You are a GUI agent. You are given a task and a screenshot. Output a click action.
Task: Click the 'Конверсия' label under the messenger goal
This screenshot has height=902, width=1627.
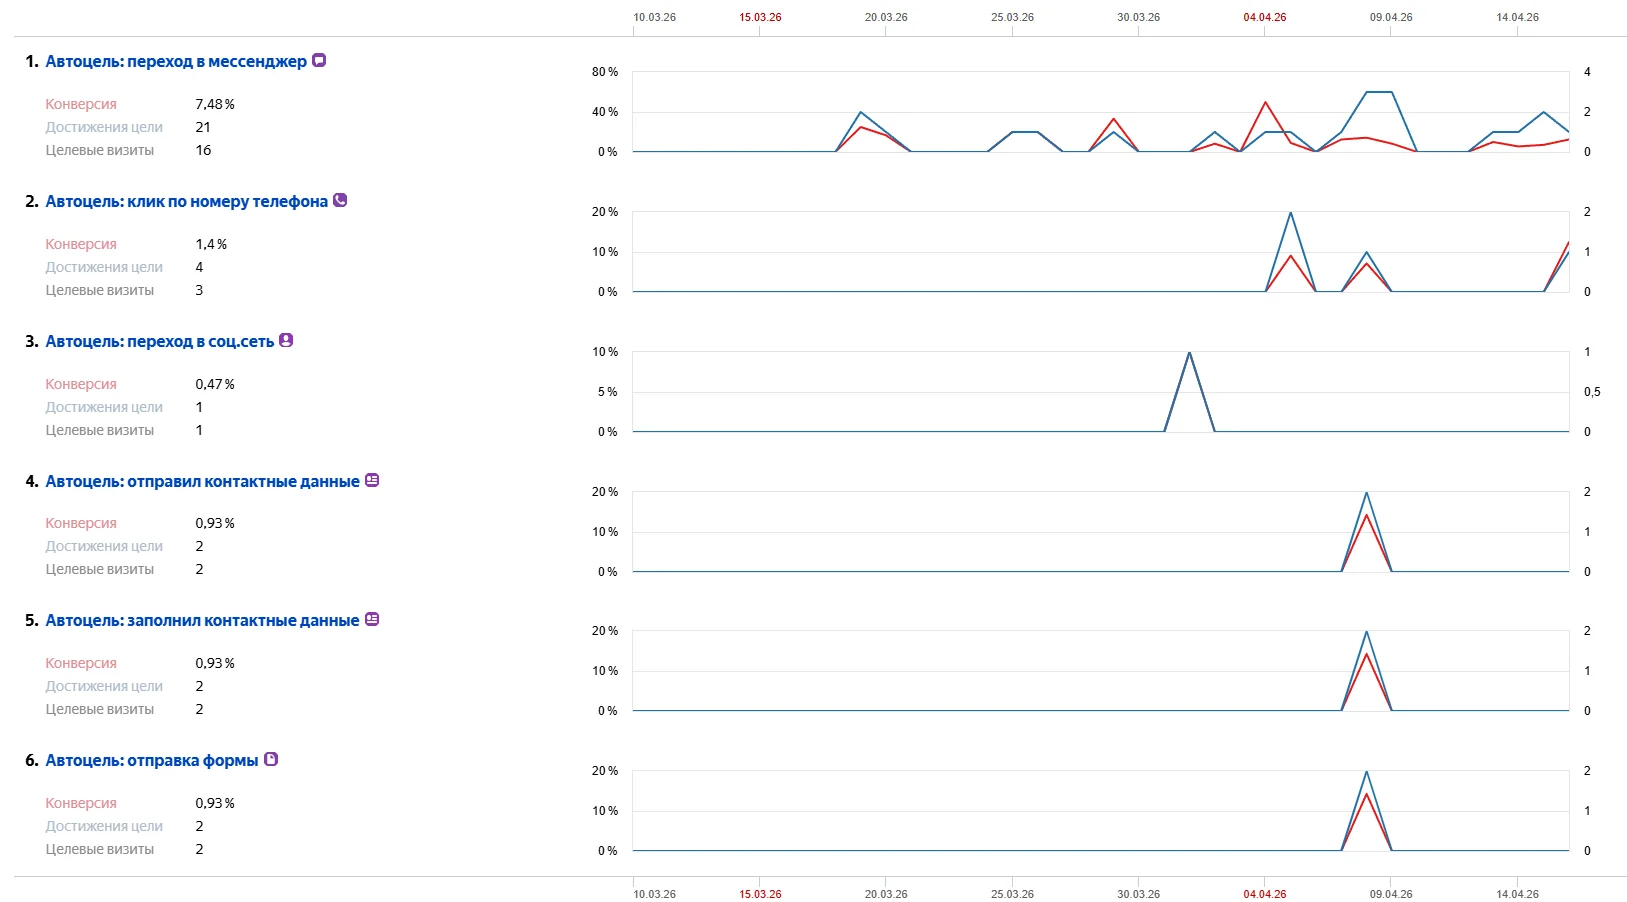(x=81, y=104)
